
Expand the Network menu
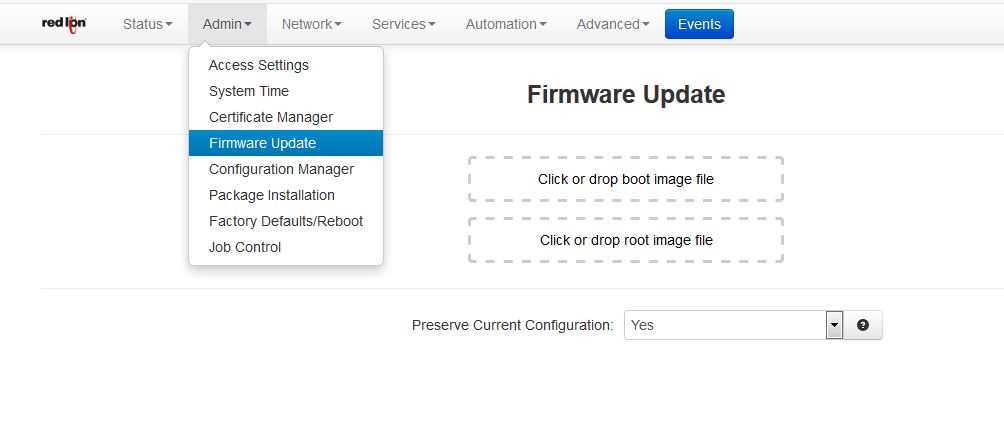[x=312, y=24]
